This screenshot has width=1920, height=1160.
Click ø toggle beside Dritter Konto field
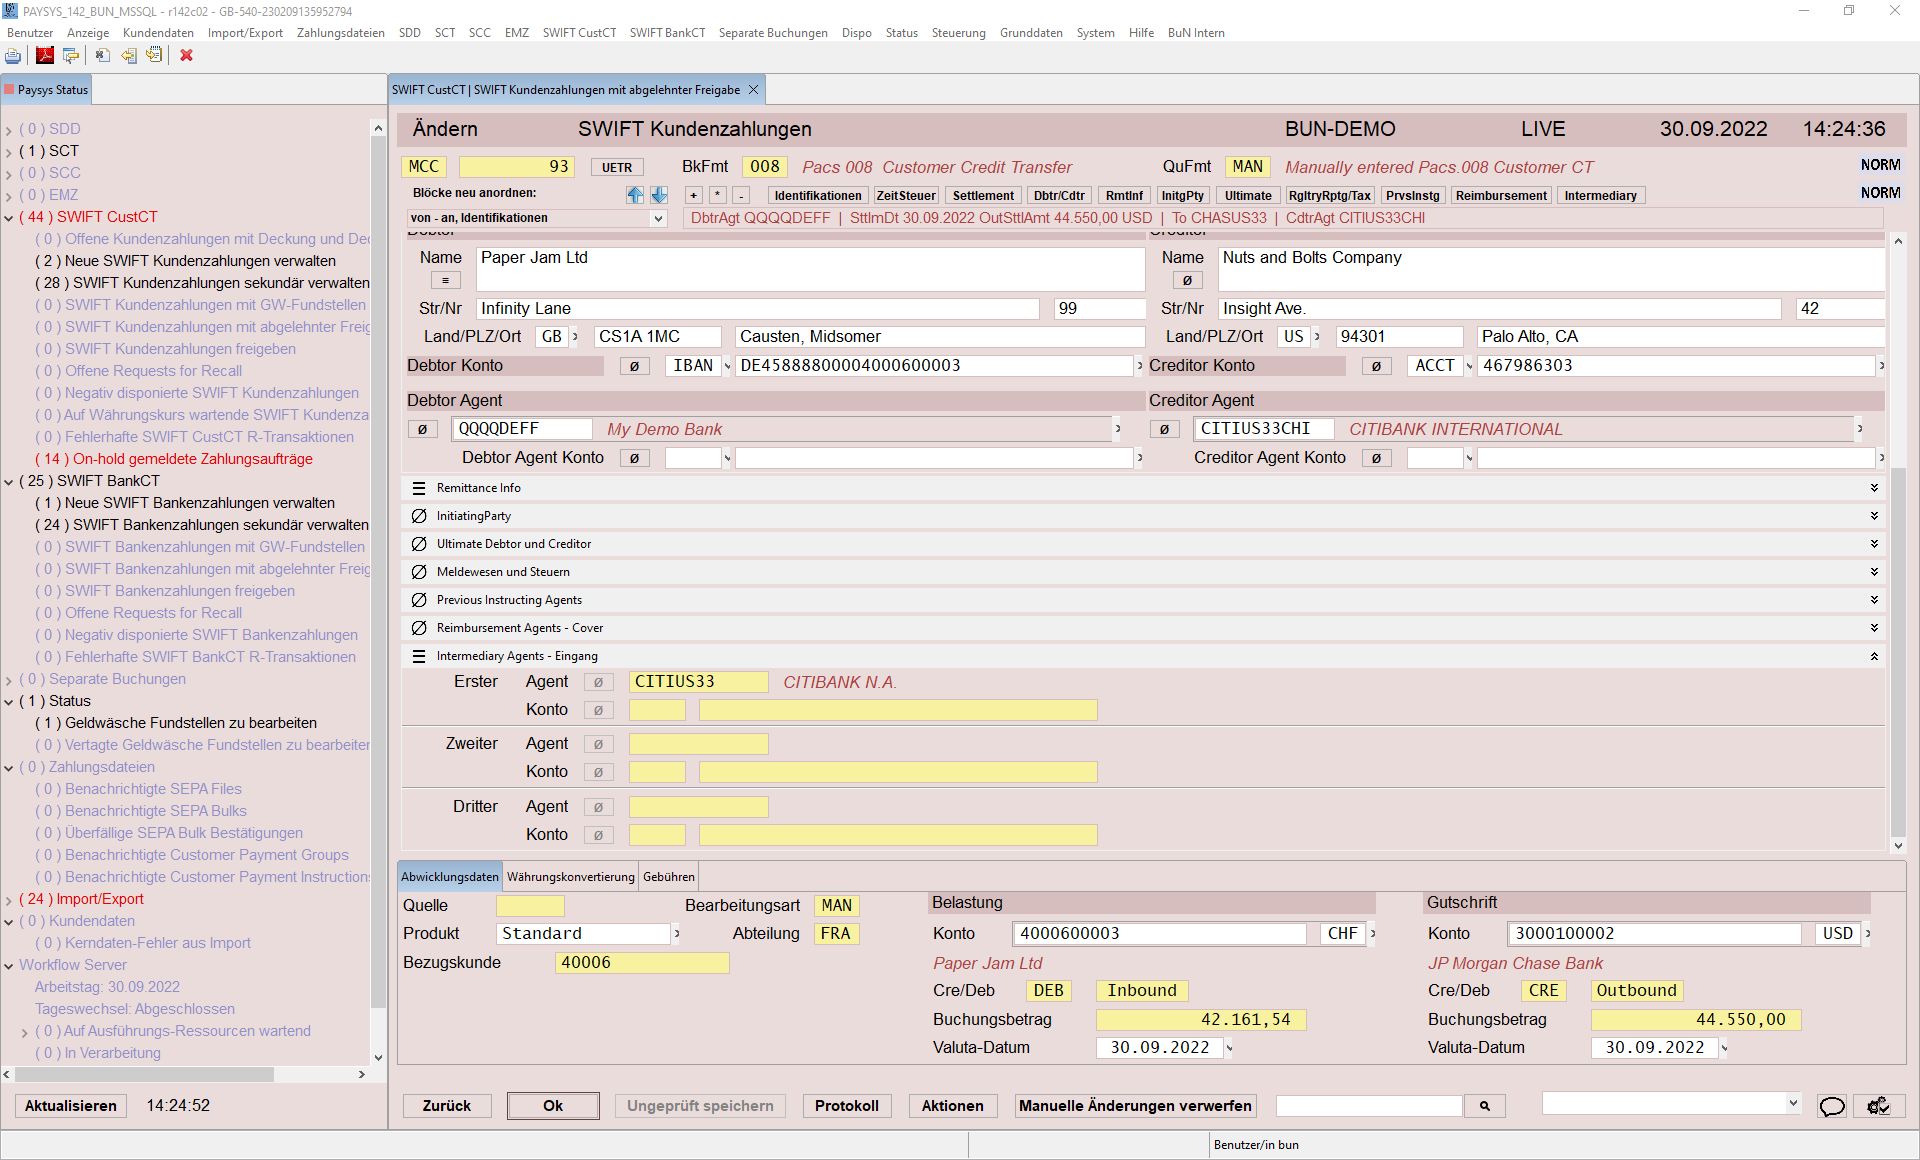pos(598,835)
